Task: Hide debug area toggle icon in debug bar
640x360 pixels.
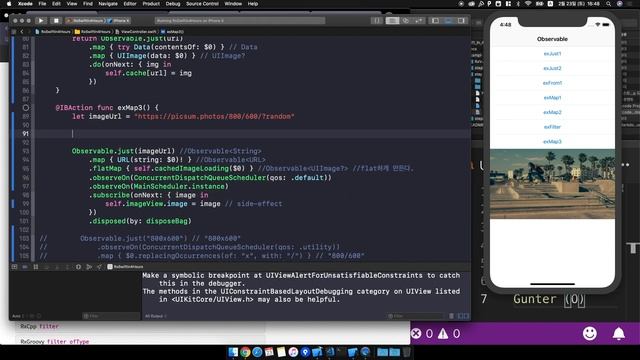Action: [14, 267]
